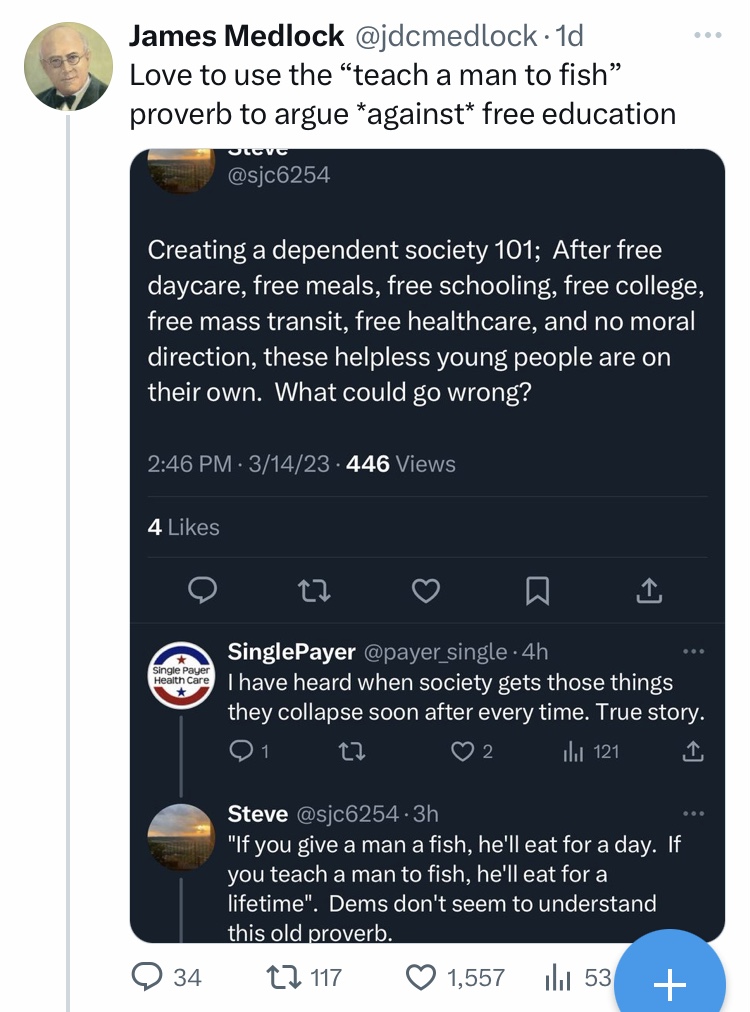750x1012 pixels.
Task: Tap the heart icon under 4 Likes
Action: pyautogui.click(x=426, y=590)
